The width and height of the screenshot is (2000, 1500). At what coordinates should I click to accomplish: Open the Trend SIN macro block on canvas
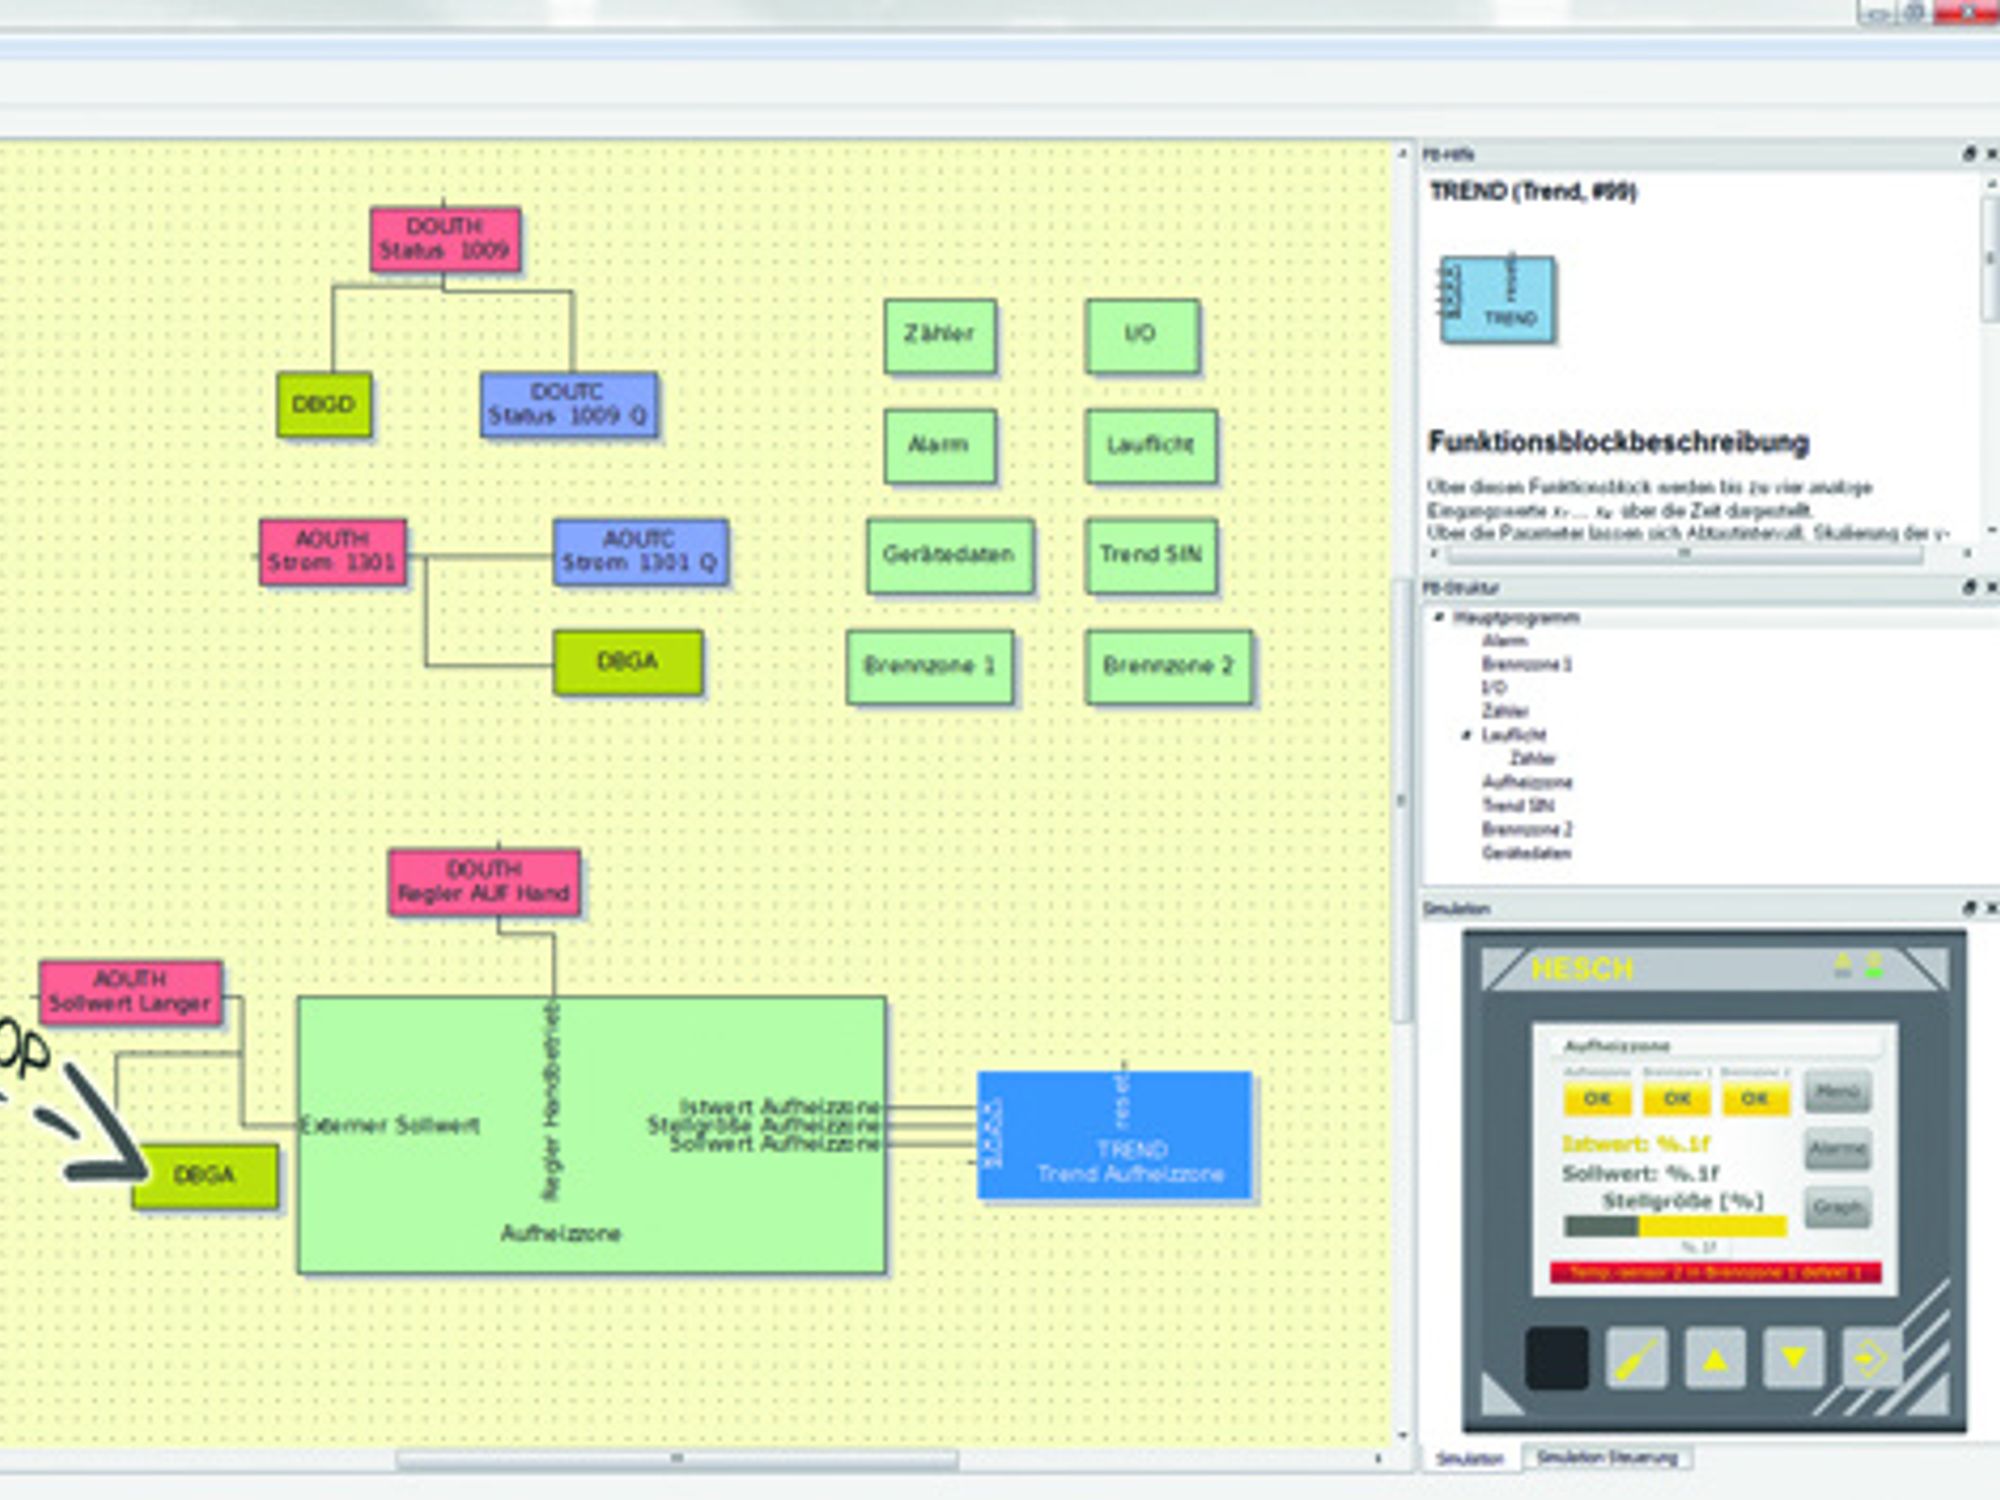pos(1151,556)
